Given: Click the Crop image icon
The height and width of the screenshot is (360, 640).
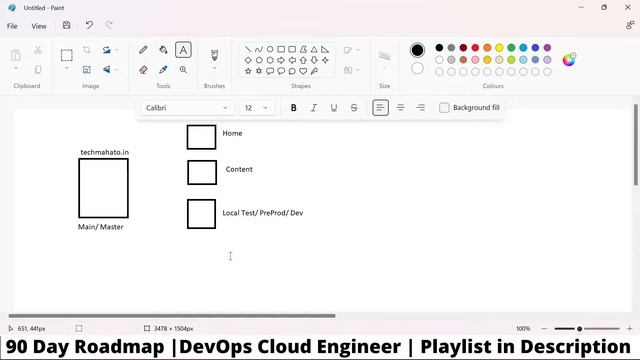Looking at the screenshot, I should coord(87,50).
